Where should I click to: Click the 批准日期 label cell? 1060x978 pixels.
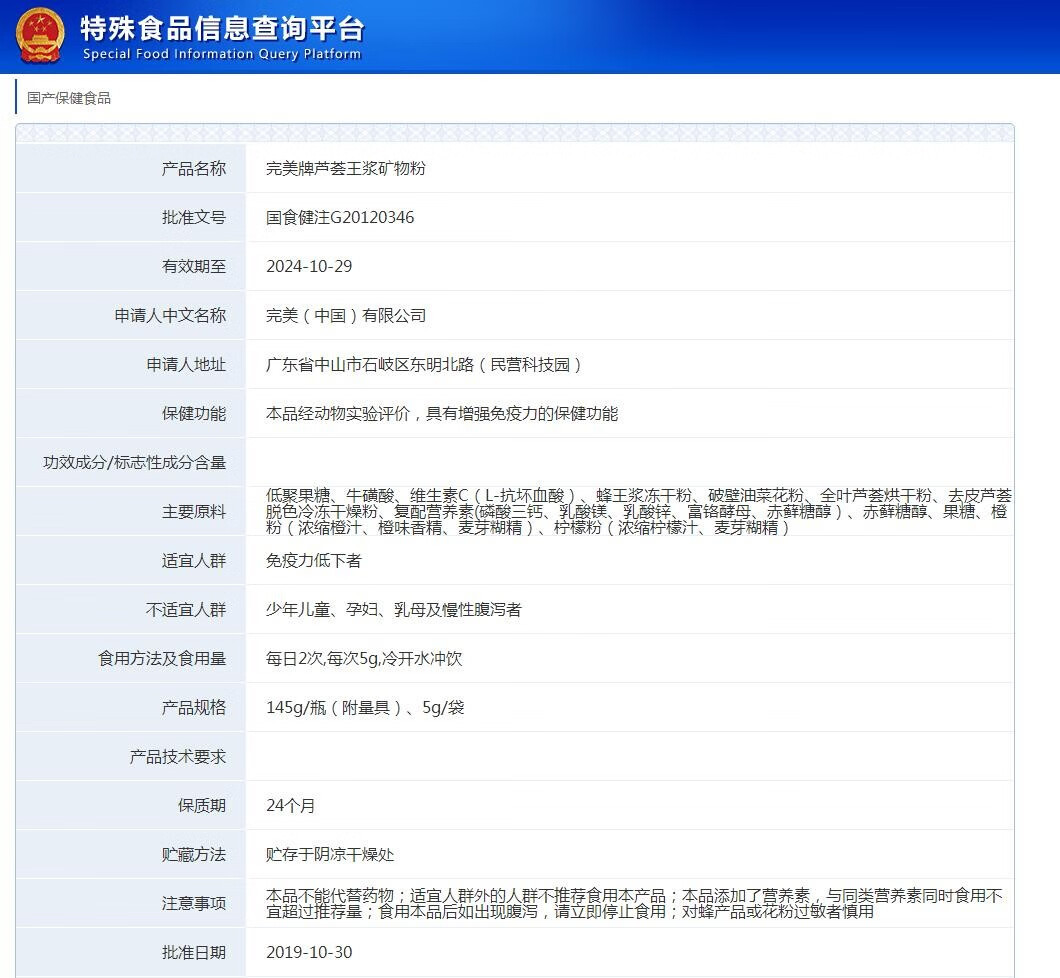pos(131,952)
